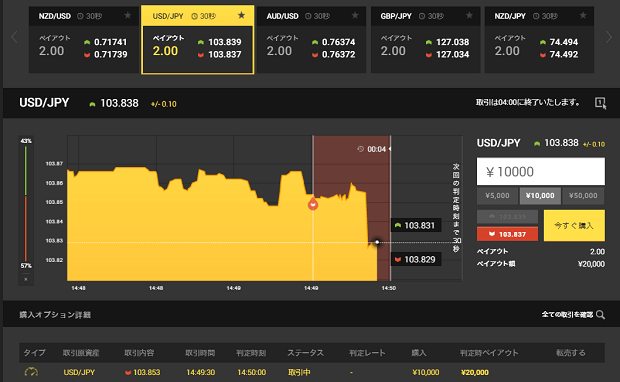620x382 pixels.
Task: Search all trades magnifier icon
Action: pos(600,315)
